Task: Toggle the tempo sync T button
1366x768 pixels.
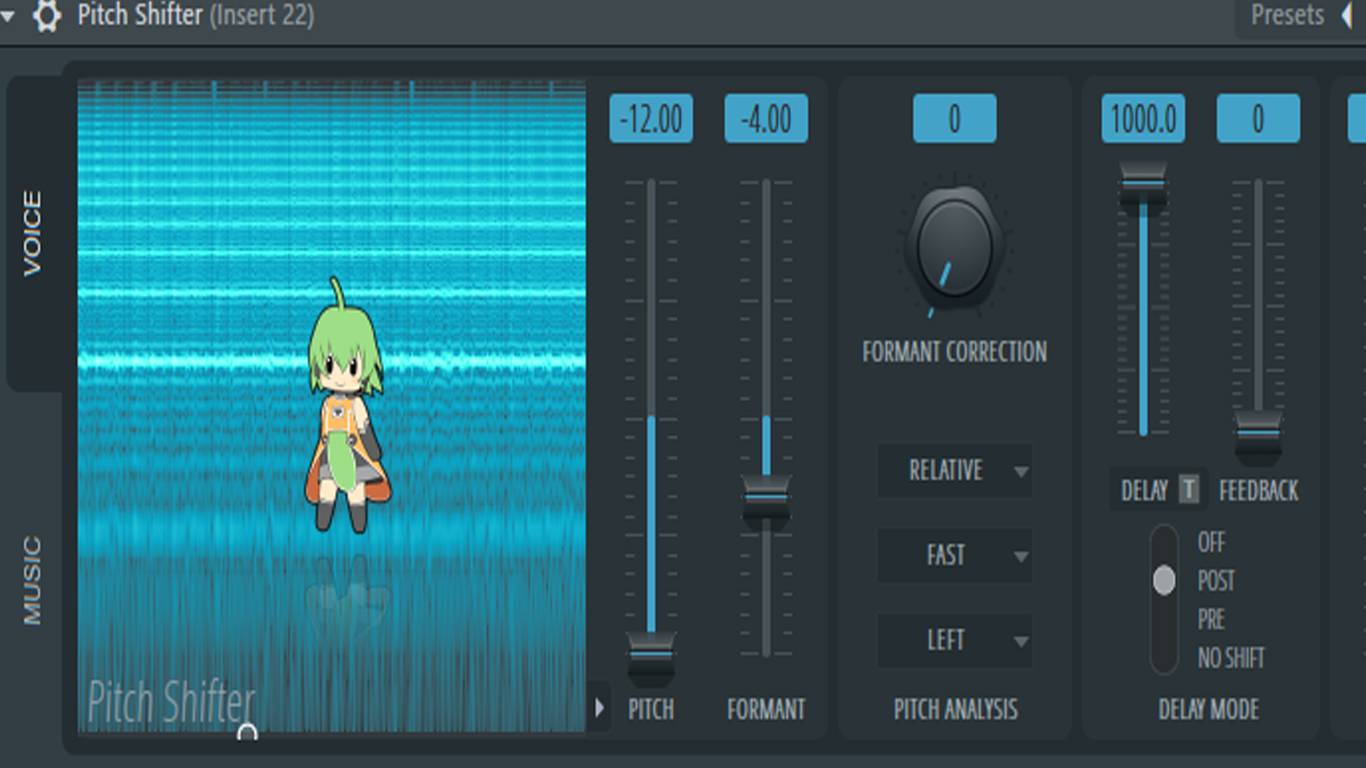Action: click(x=1188, y=490)
